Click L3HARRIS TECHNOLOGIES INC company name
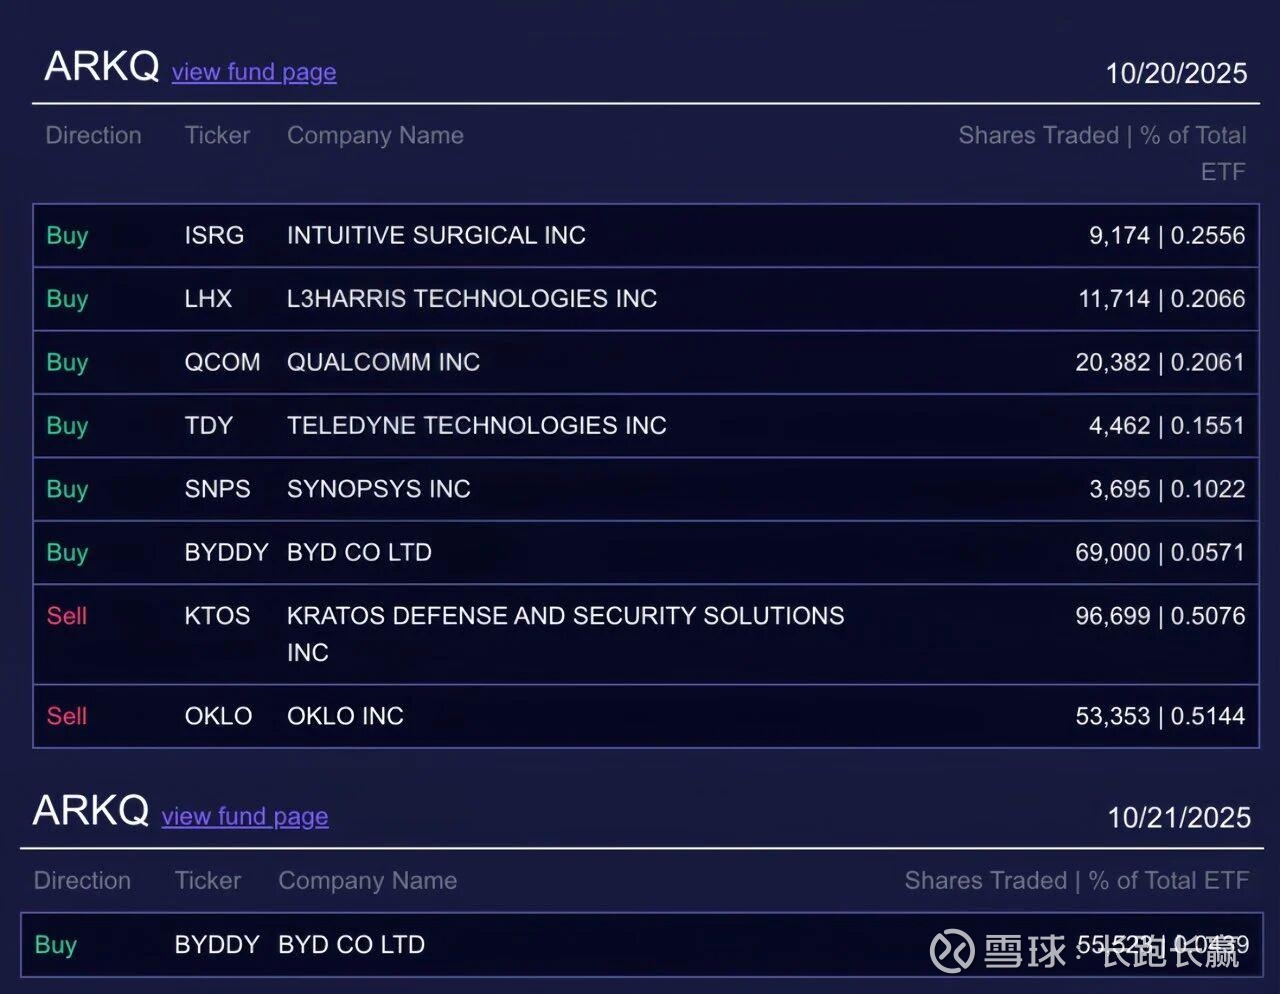Screen dimensions: 1280x994 click(472, 298)
